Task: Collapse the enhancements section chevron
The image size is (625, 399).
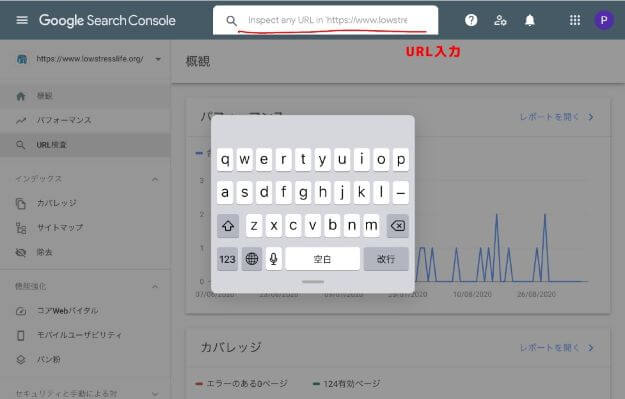Action: pos(155,286)
